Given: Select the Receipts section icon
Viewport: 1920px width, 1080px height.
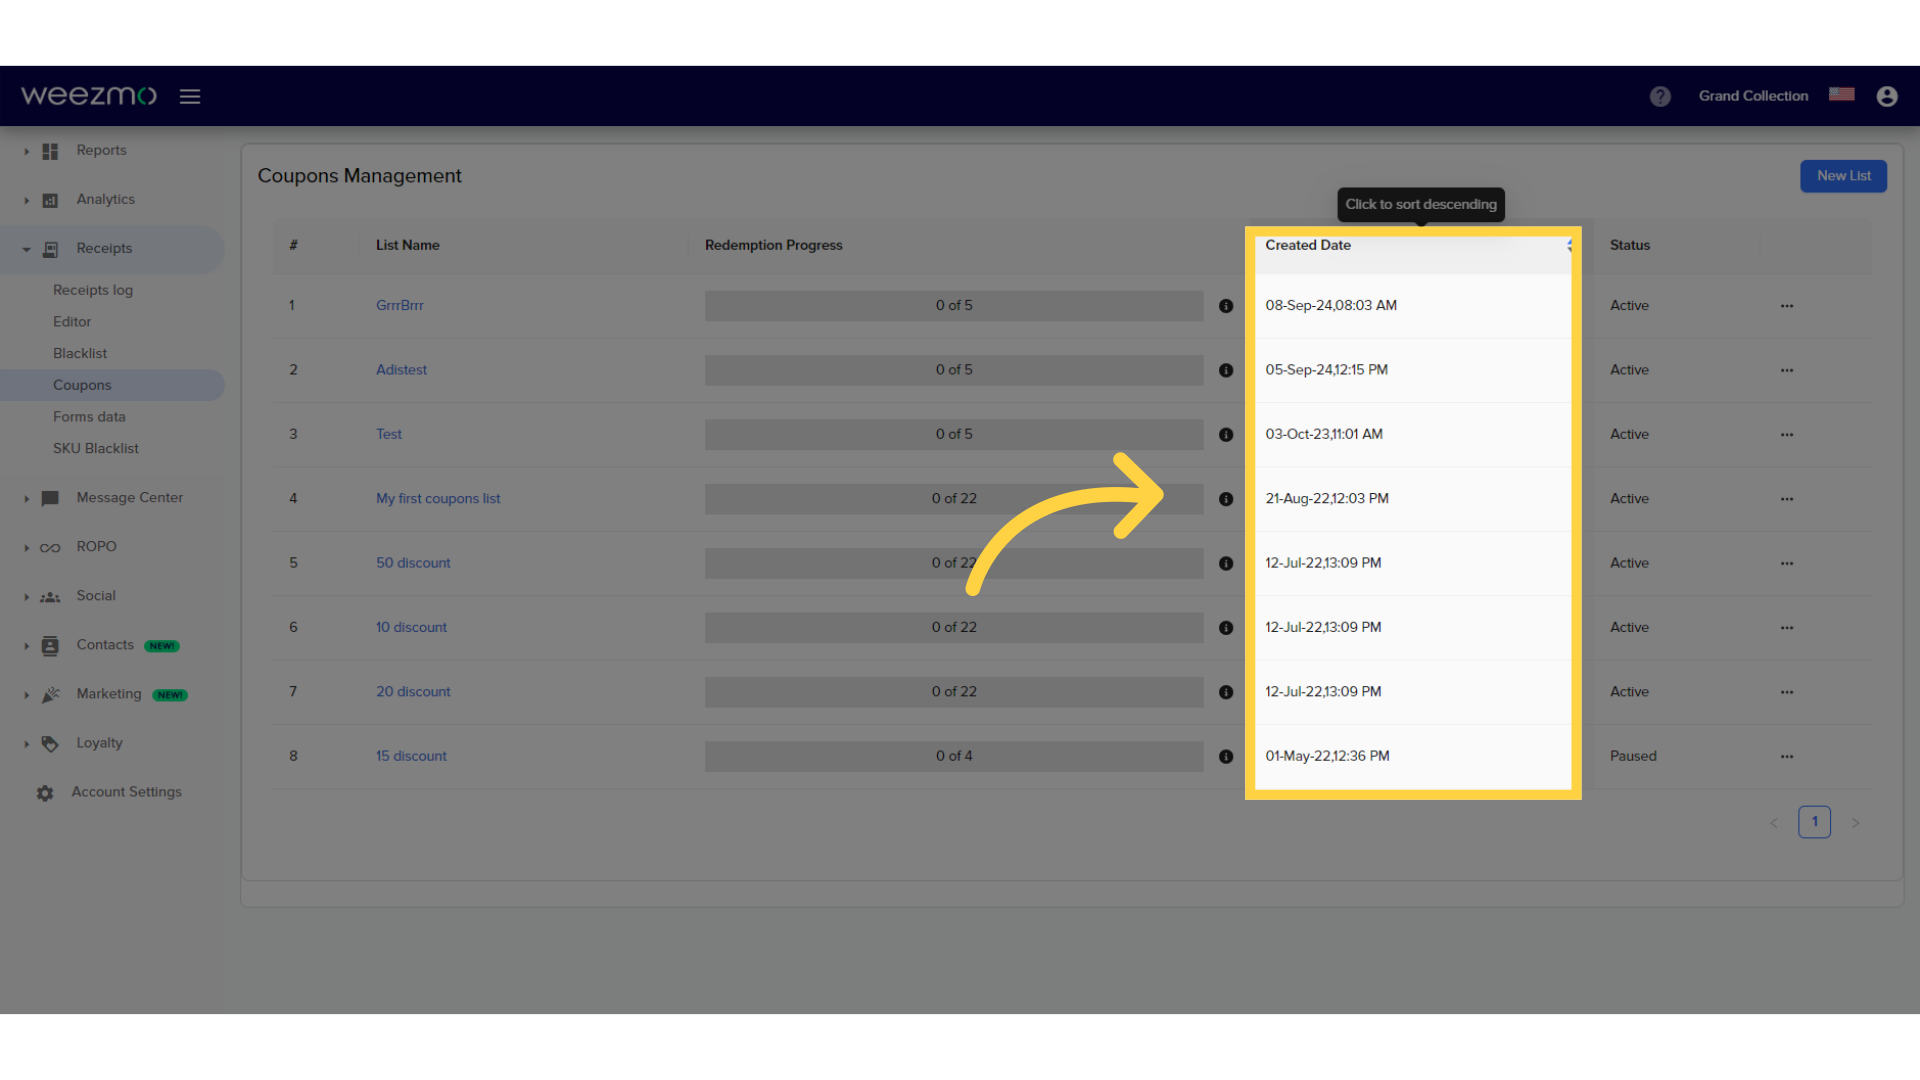Looking at the screenshot, I should [49, 248].
